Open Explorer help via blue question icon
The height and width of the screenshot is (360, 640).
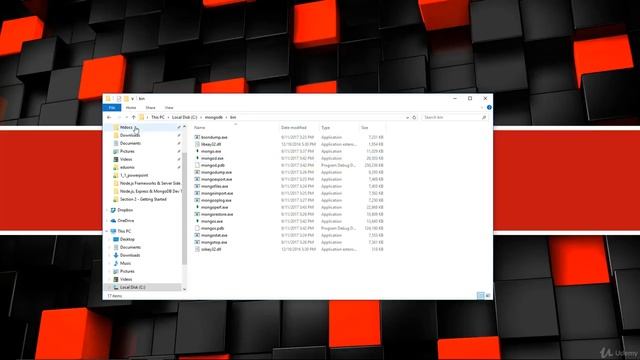(489, 107)
